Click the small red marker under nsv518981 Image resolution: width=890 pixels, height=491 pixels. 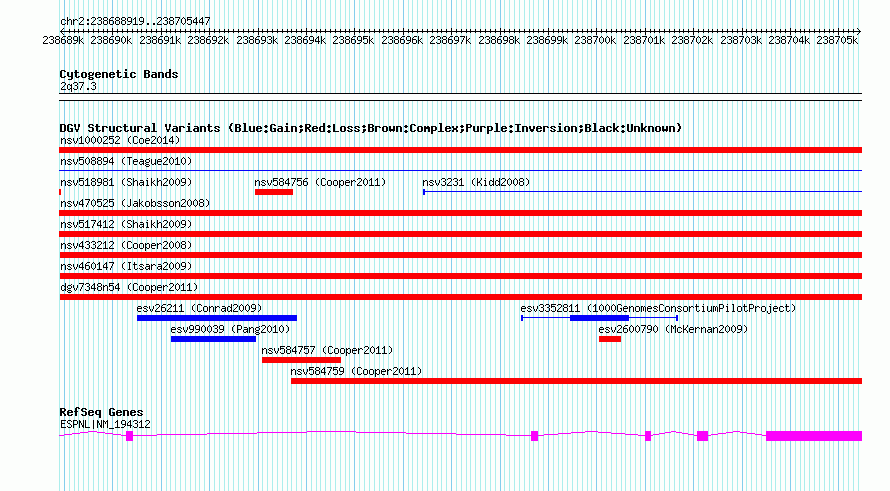click(60, 192)
